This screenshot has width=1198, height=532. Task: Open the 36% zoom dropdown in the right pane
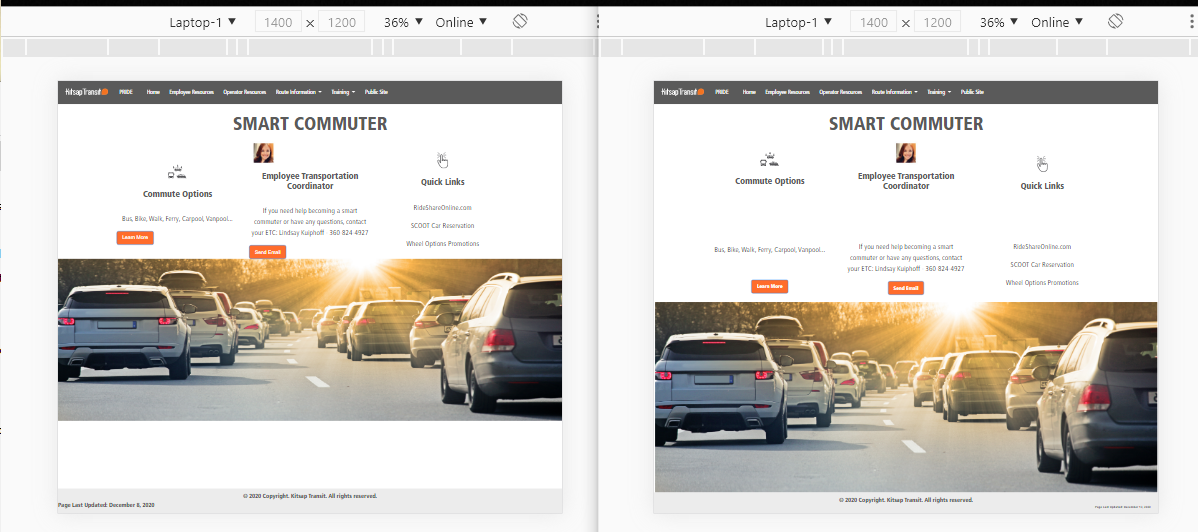coord(1000,22)
